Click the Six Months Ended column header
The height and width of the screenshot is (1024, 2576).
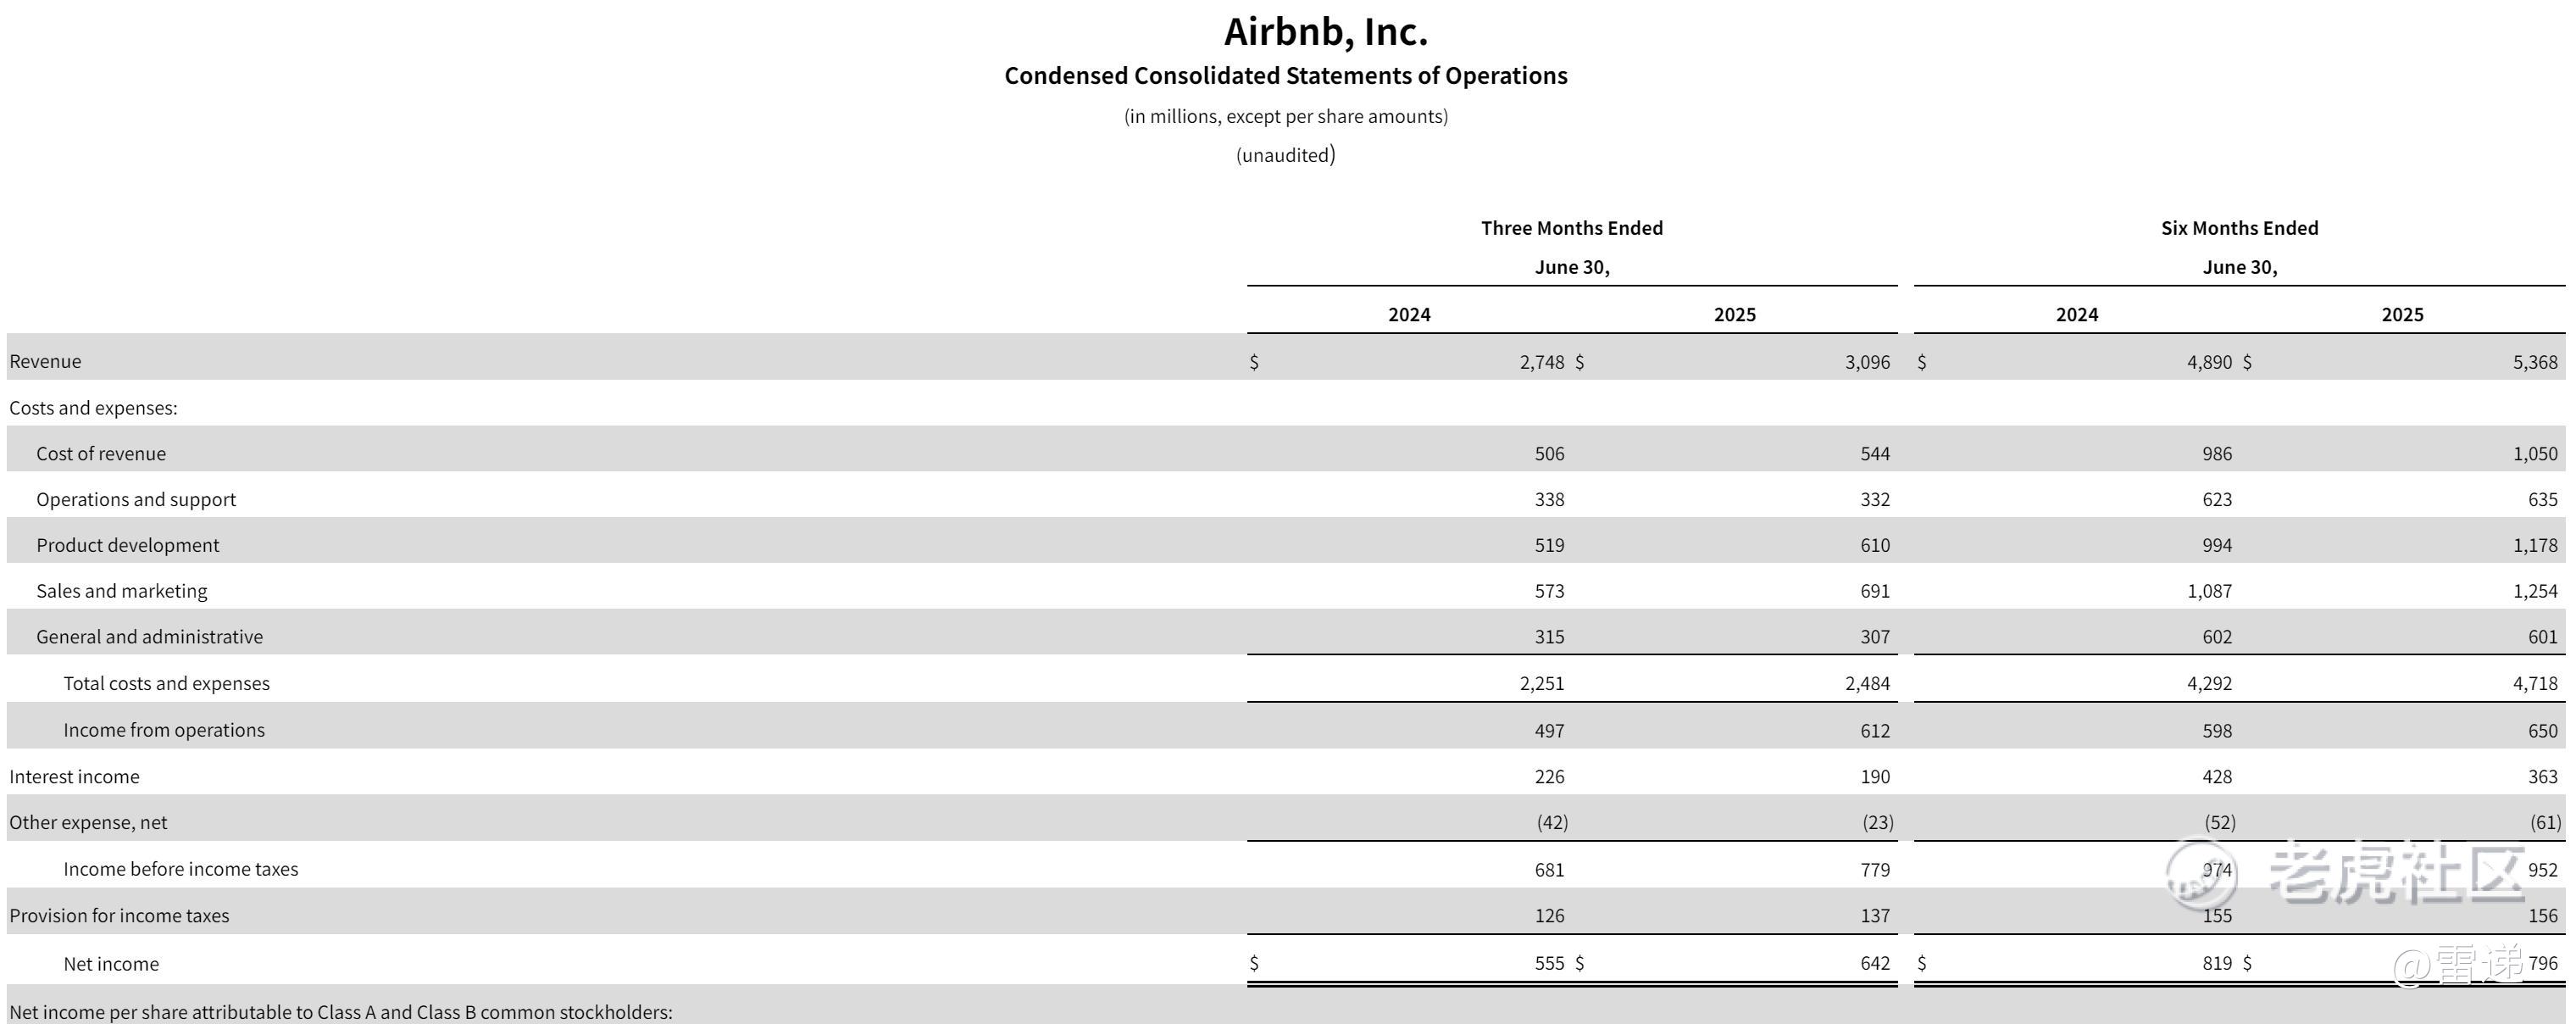coord(2239,228)
